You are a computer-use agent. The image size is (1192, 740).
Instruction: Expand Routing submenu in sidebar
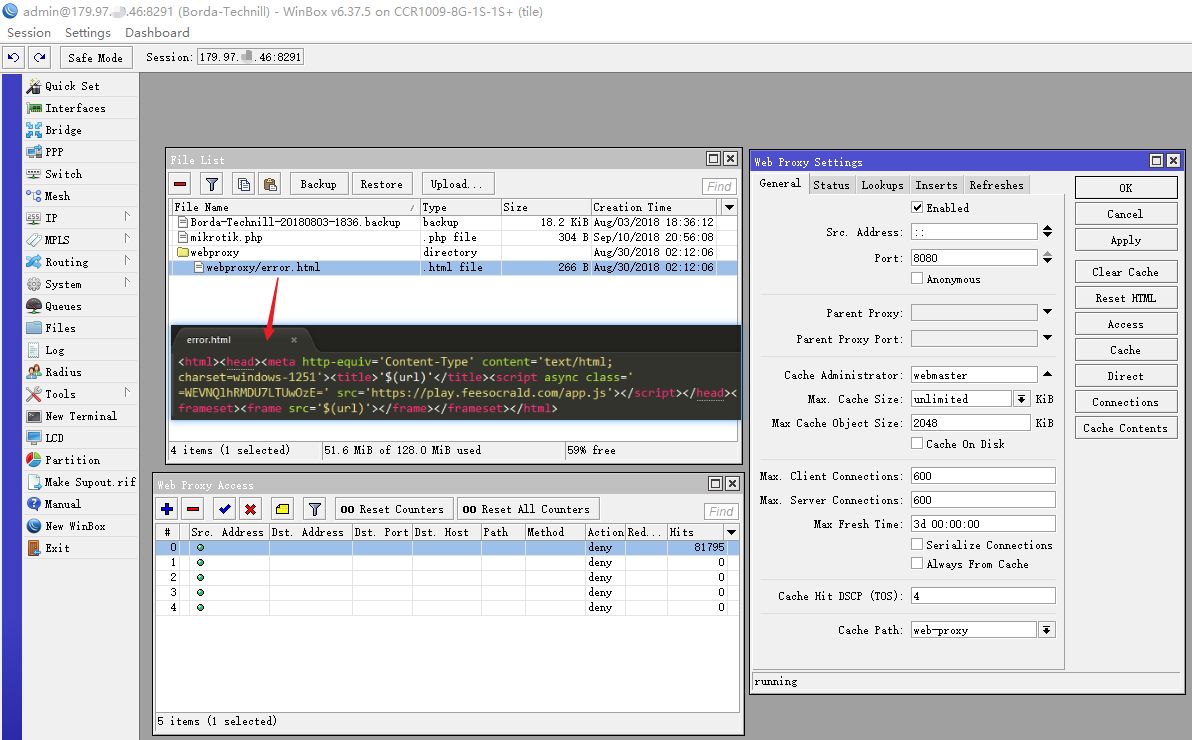click(x=127, y=262)
